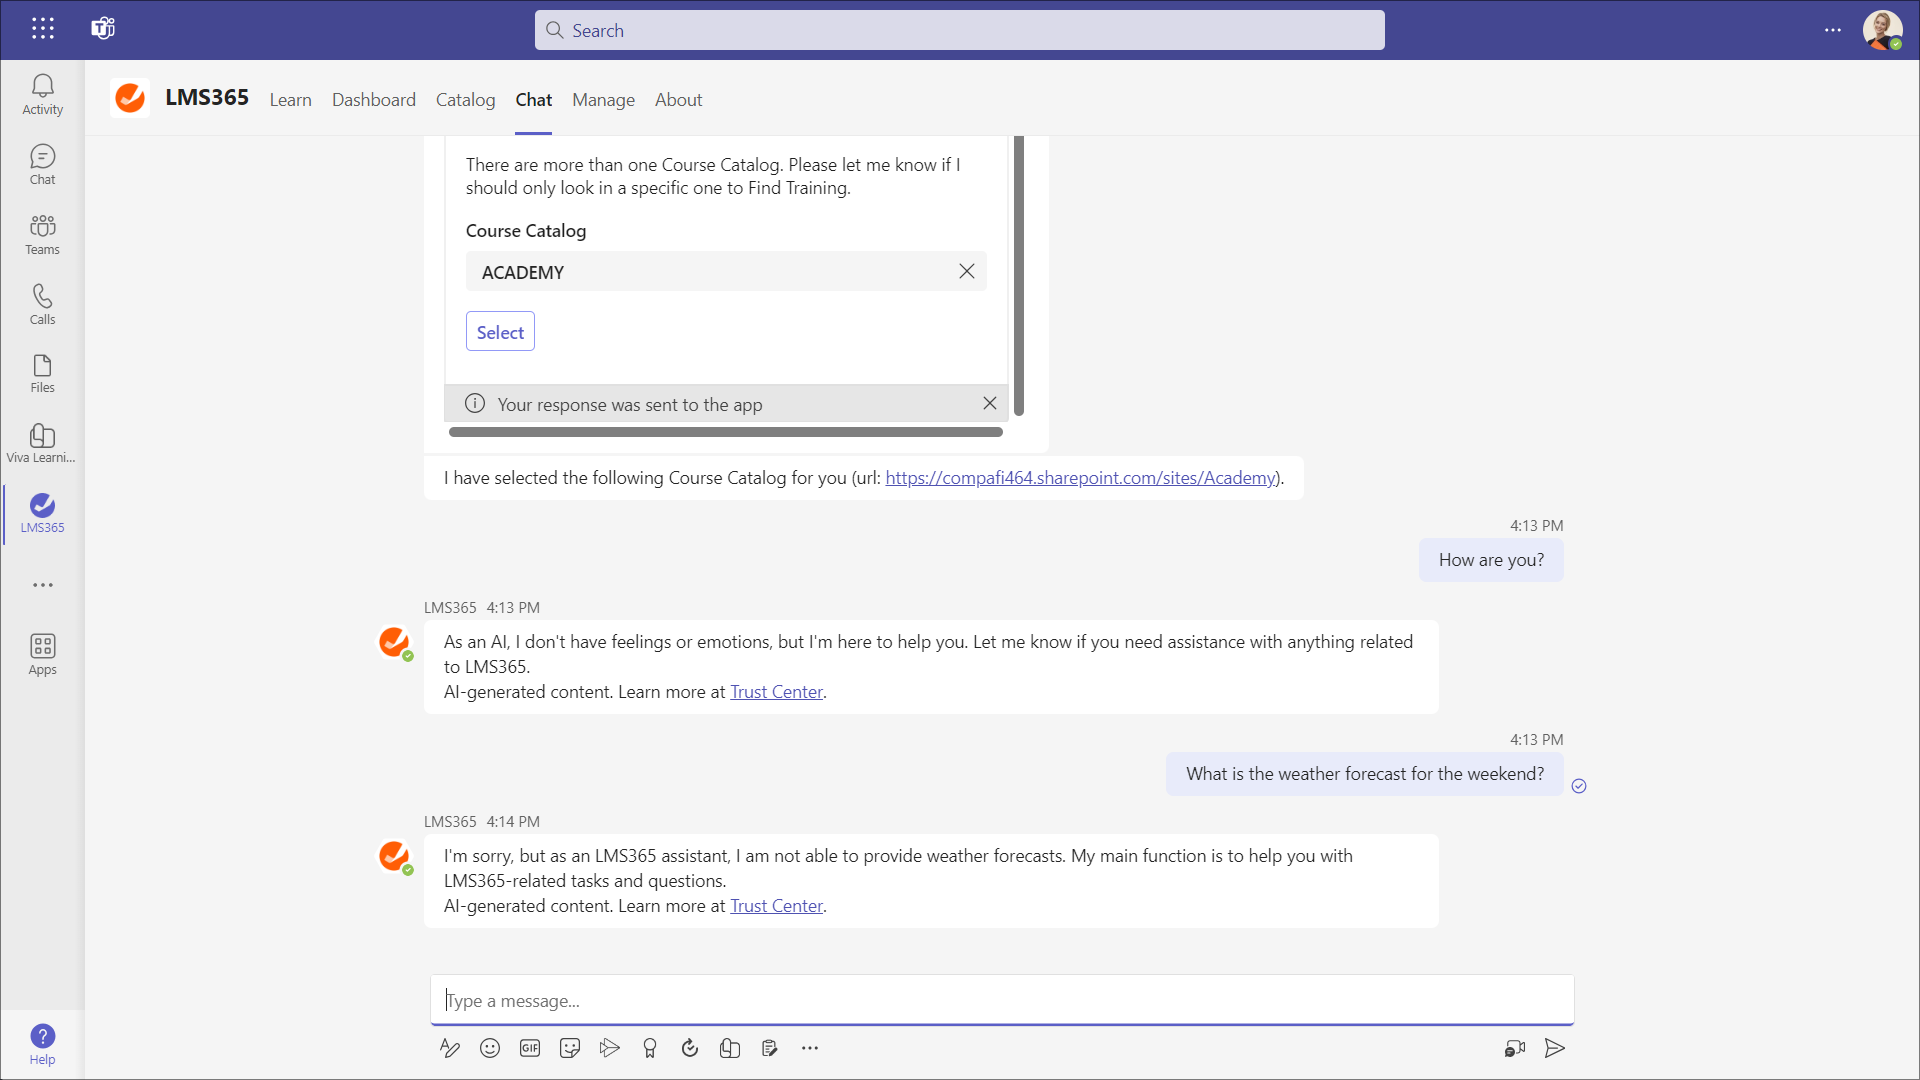Switch to the Catalog tab

pyautogui.click(x=465, y=100)
